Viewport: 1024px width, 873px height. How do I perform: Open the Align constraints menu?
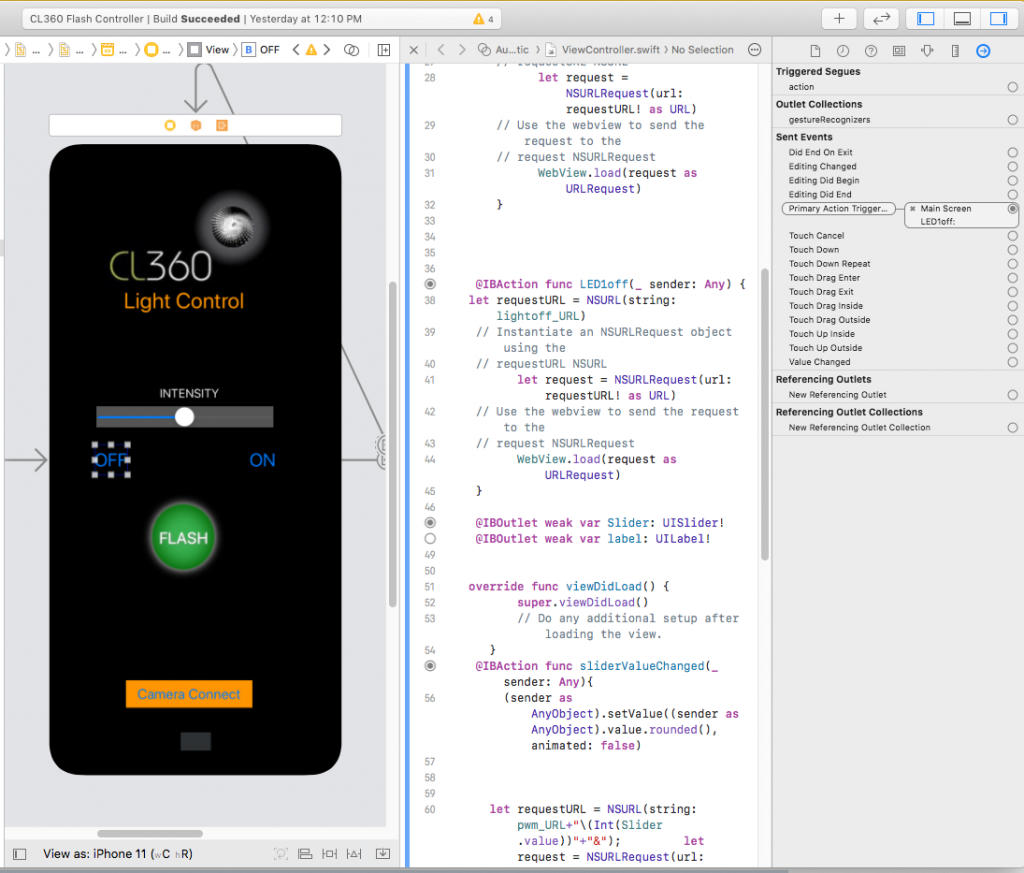pyautogui.click(x=305, y=854)
